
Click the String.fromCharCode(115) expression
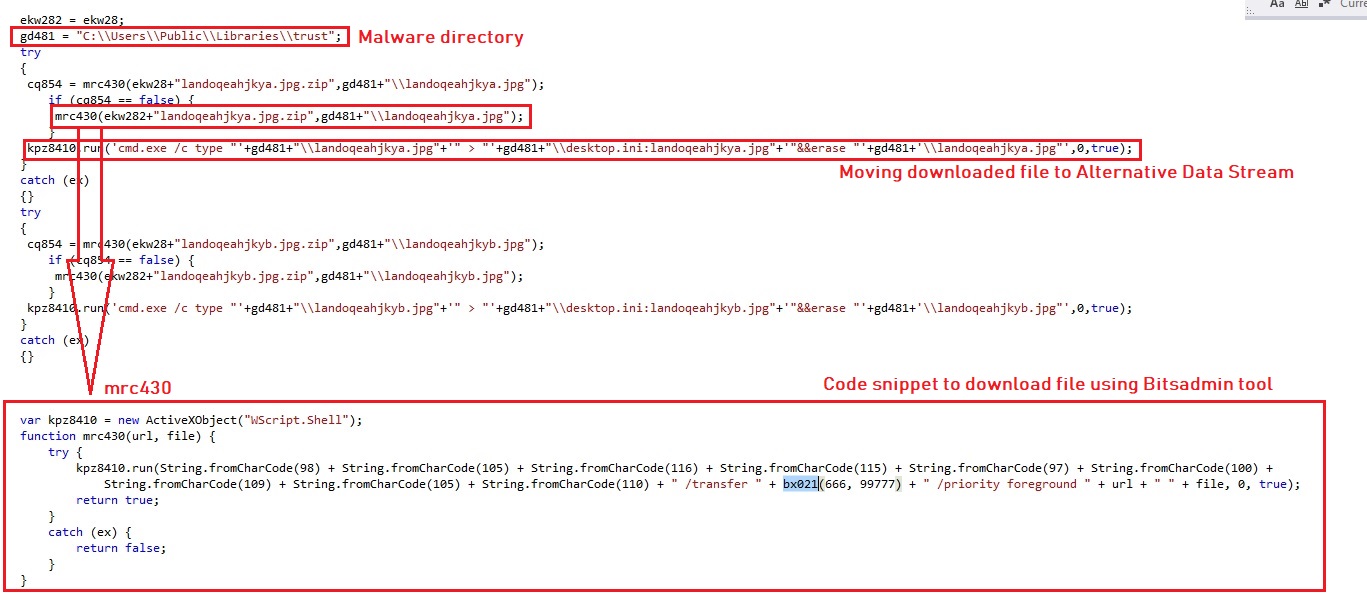tap(807, 468)
